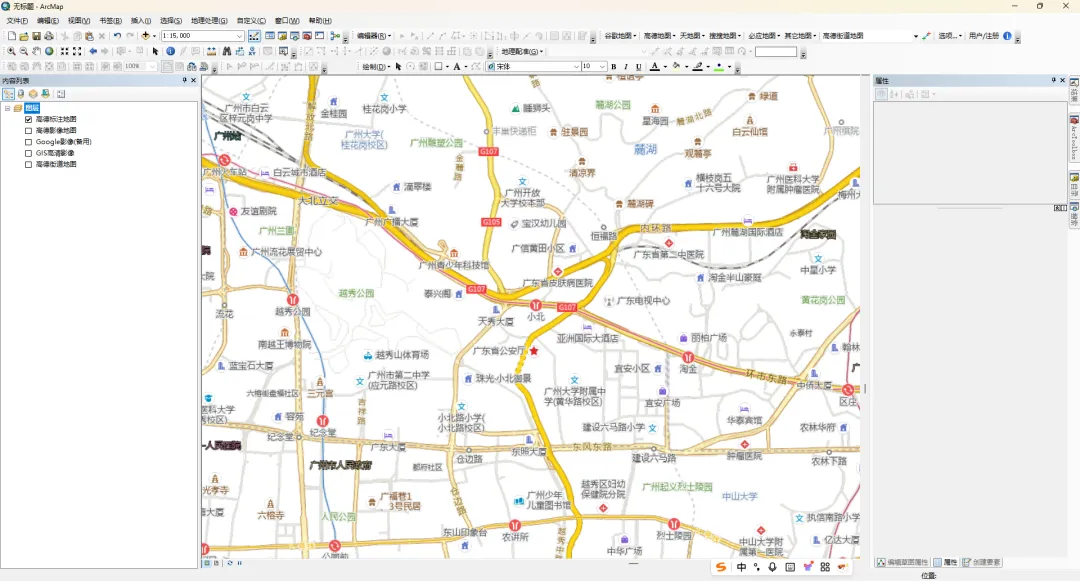The width and height of the screenshot is (1080, 581).
Task: Switch to List By Source view
Action: 21,94
